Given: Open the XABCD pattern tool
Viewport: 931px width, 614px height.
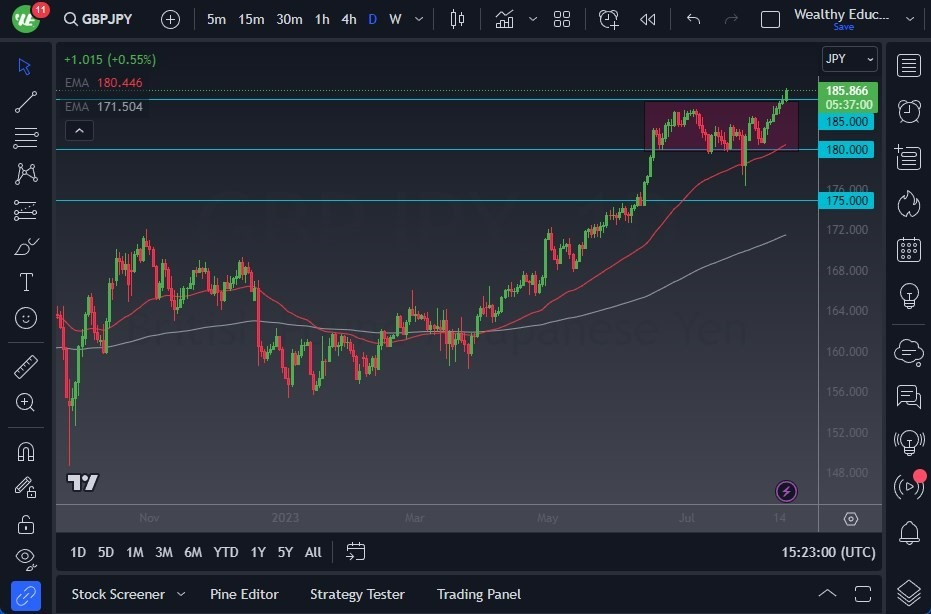Looking at the screenshot, I should click(25, 173).
